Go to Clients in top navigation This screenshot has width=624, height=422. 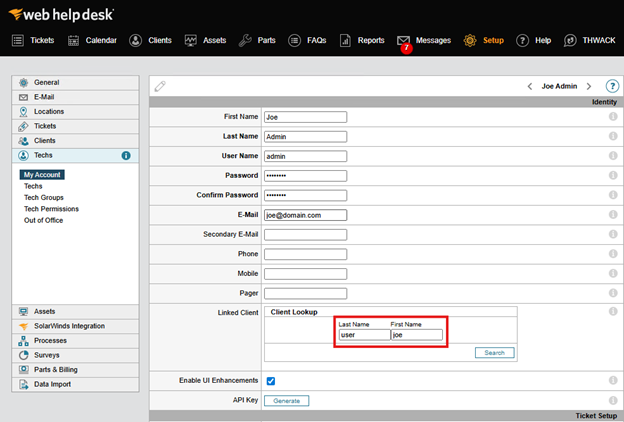tap(150, 41)
